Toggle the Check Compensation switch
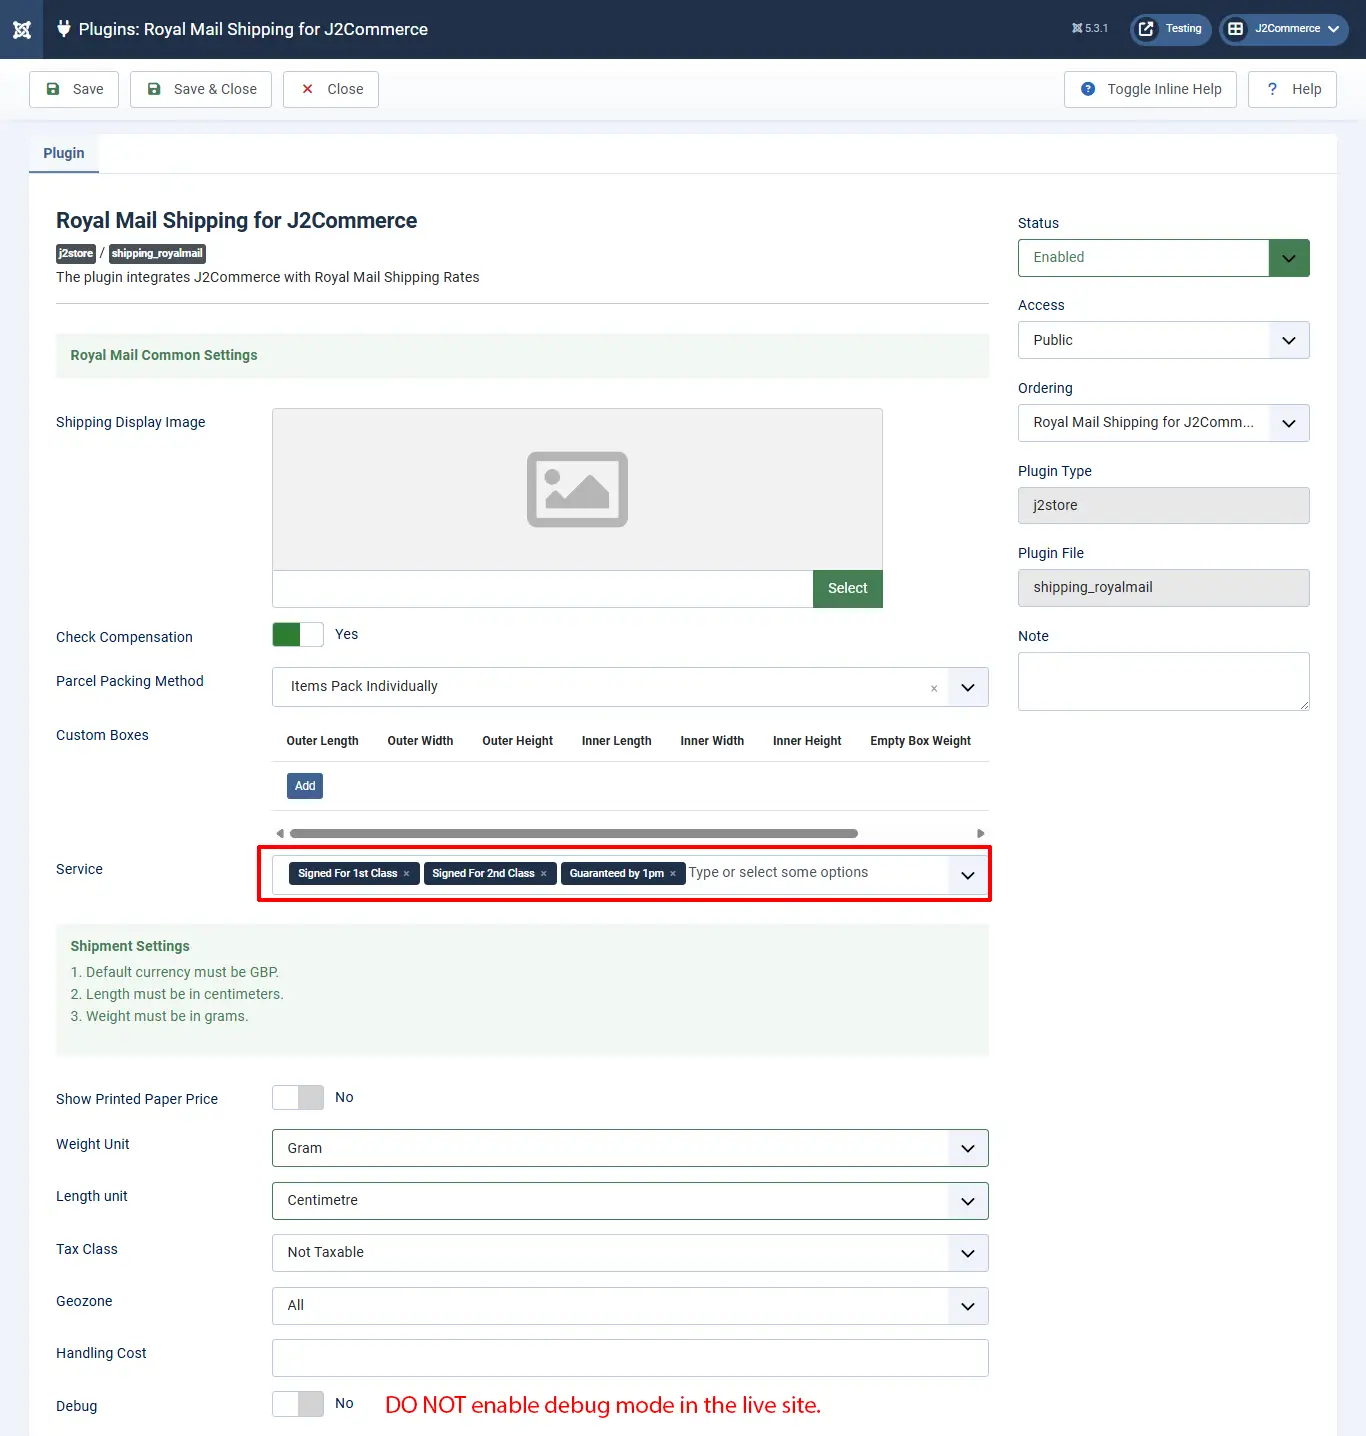Viewport: 1366px width, 1436px height. pos(298,634)
